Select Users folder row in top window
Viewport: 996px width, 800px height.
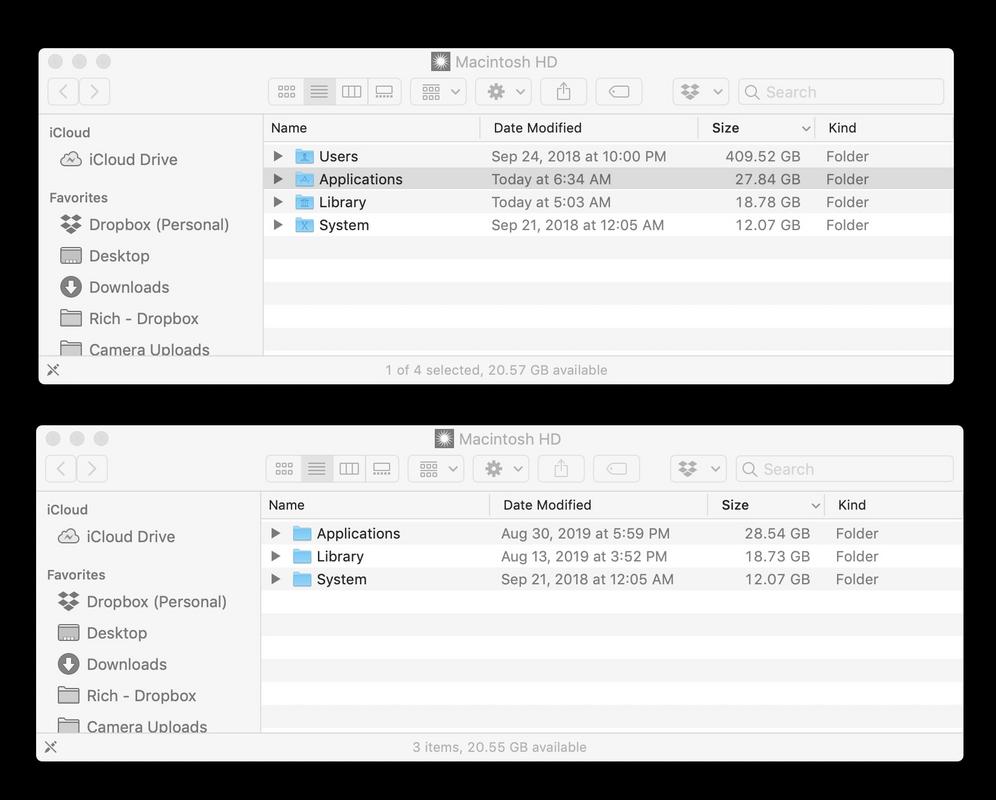[x=608, y=156]
